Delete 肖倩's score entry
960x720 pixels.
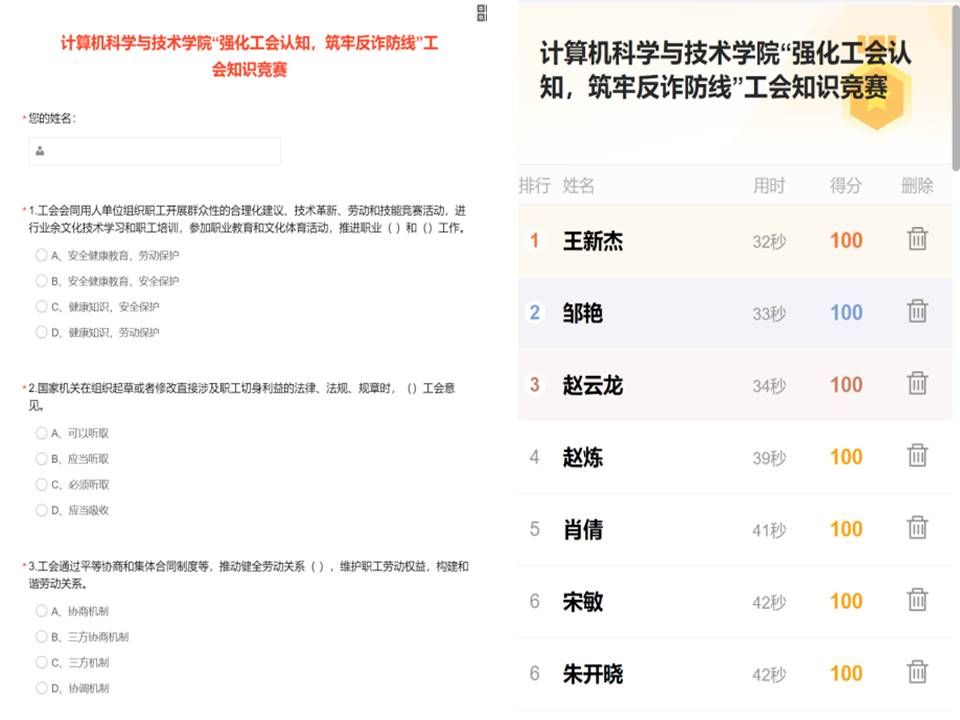click(x=917, y=529)
